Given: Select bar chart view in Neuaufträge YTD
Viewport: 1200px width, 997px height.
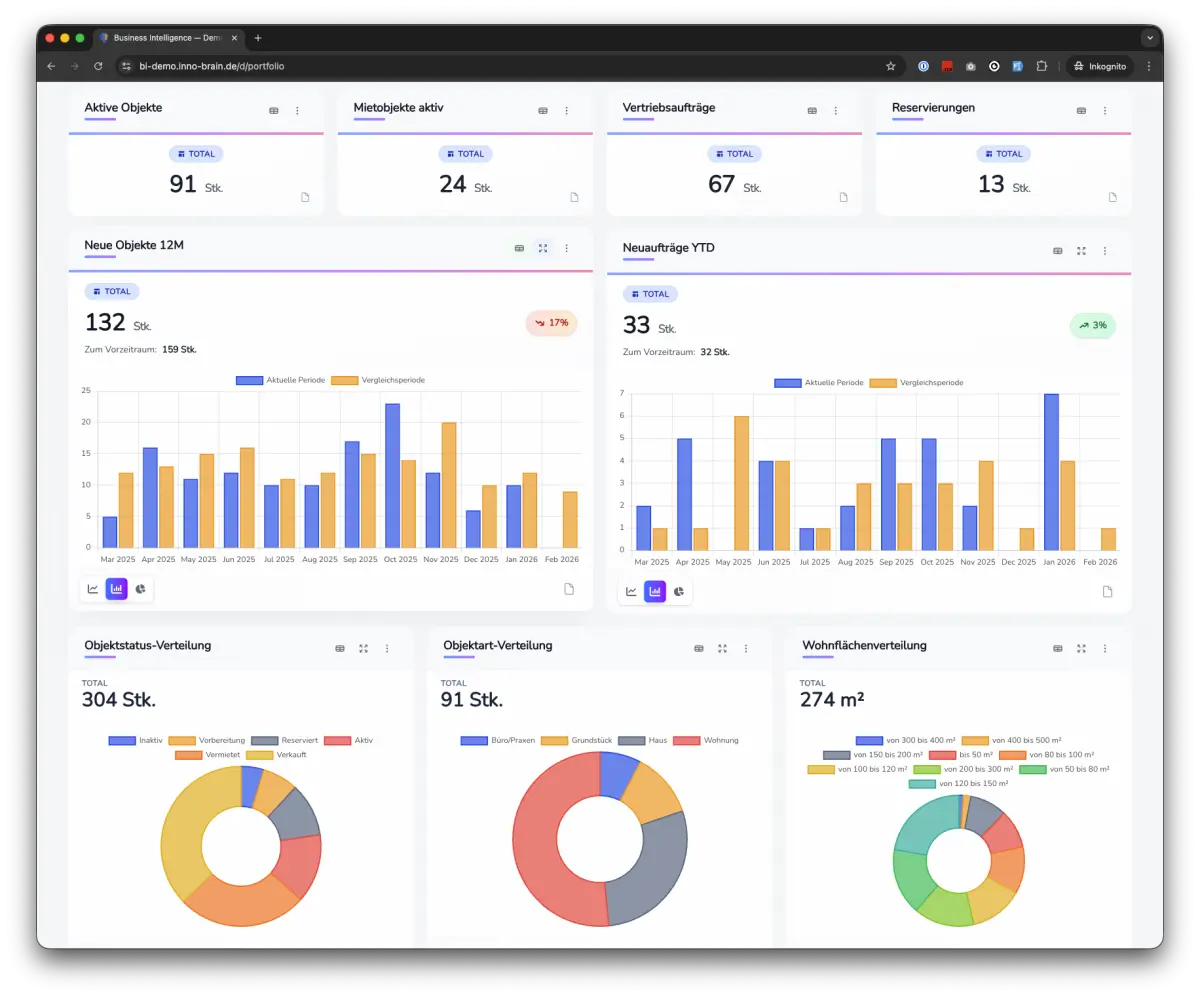Looking at the screenshot, I should coord(655,592).
